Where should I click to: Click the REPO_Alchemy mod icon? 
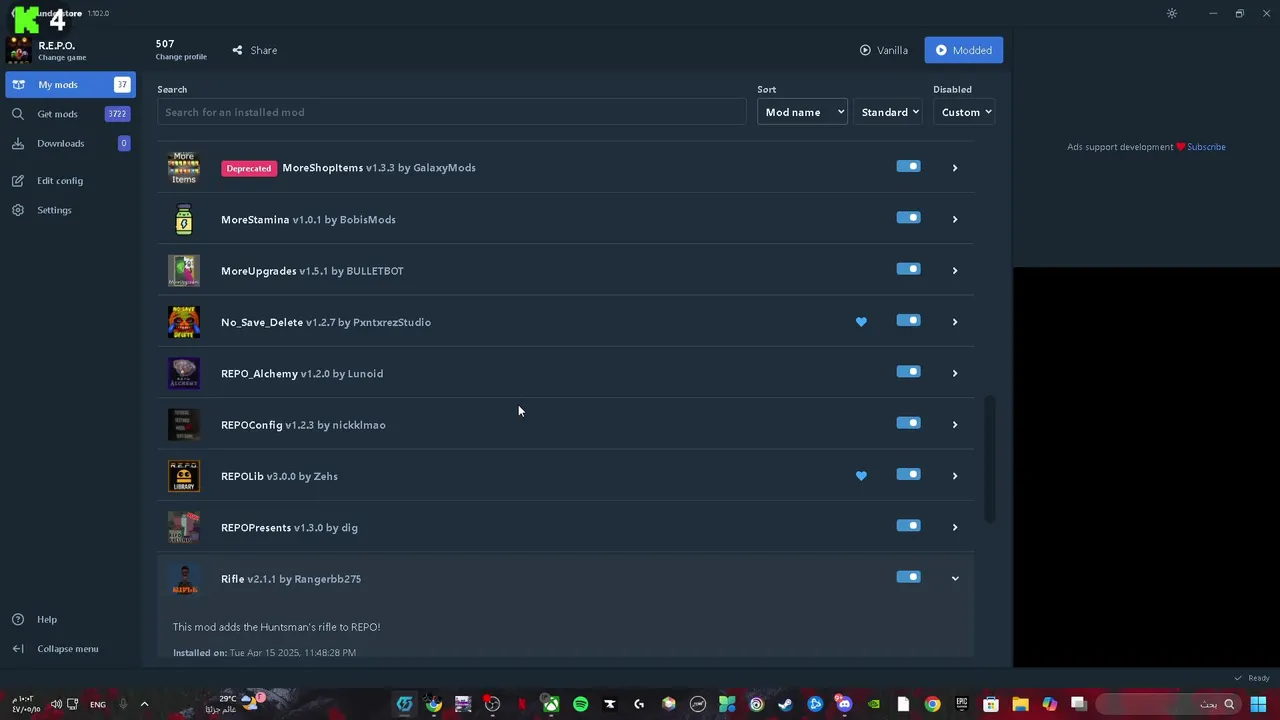click(x=184, y=373)
